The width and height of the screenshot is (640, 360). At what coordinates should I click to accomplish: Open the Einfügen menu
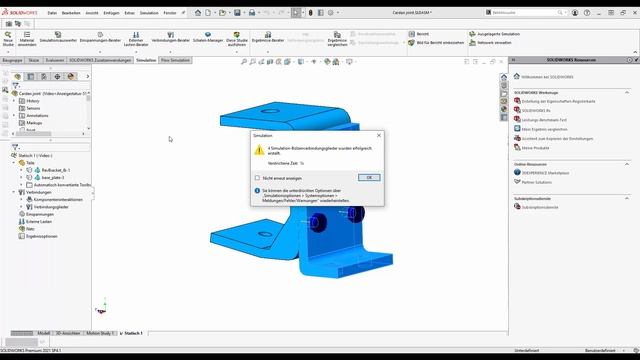point(111,13)
